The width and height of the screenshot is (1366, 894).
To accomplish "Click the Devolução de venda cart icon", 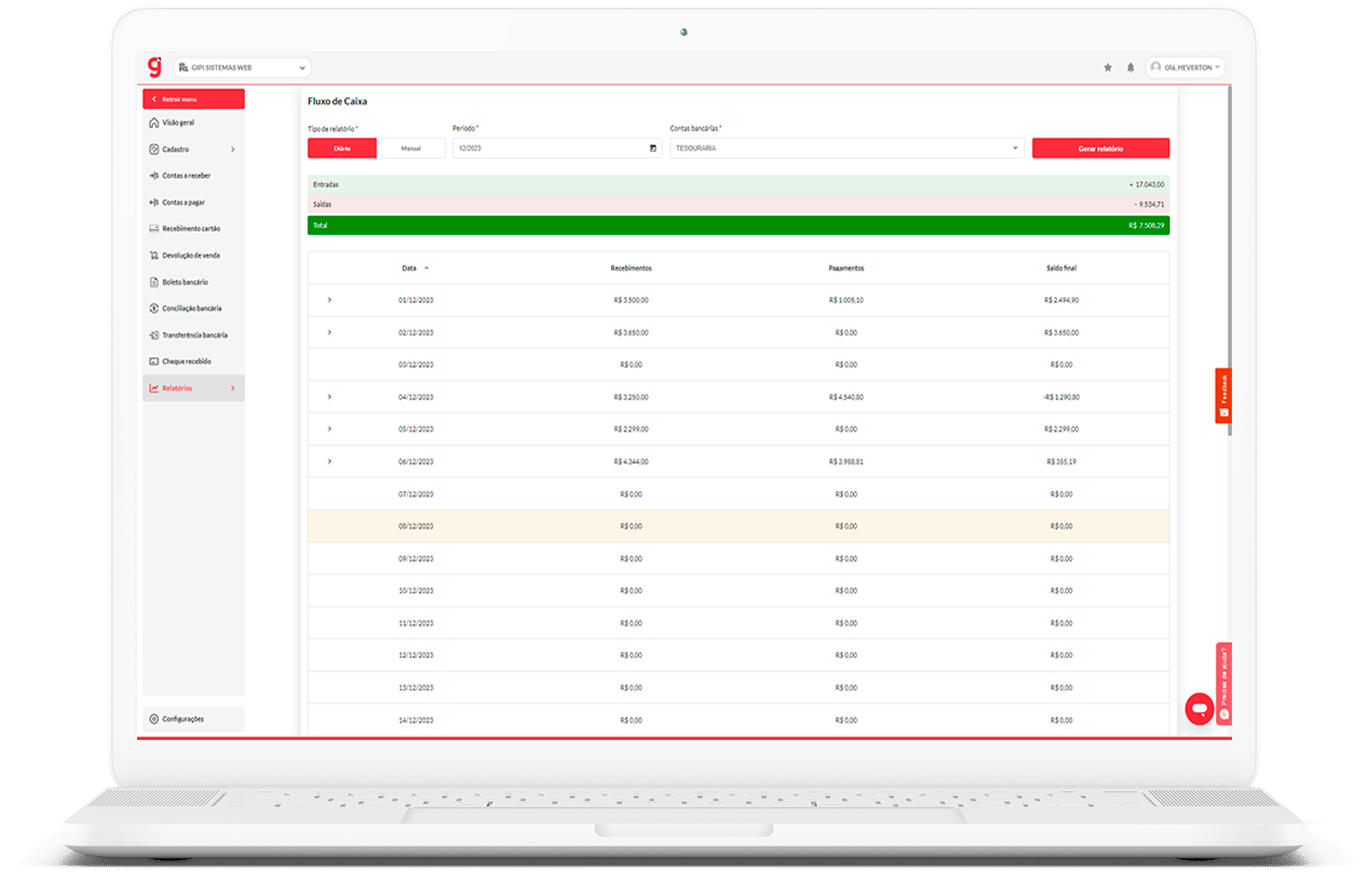I will (154, 256).
